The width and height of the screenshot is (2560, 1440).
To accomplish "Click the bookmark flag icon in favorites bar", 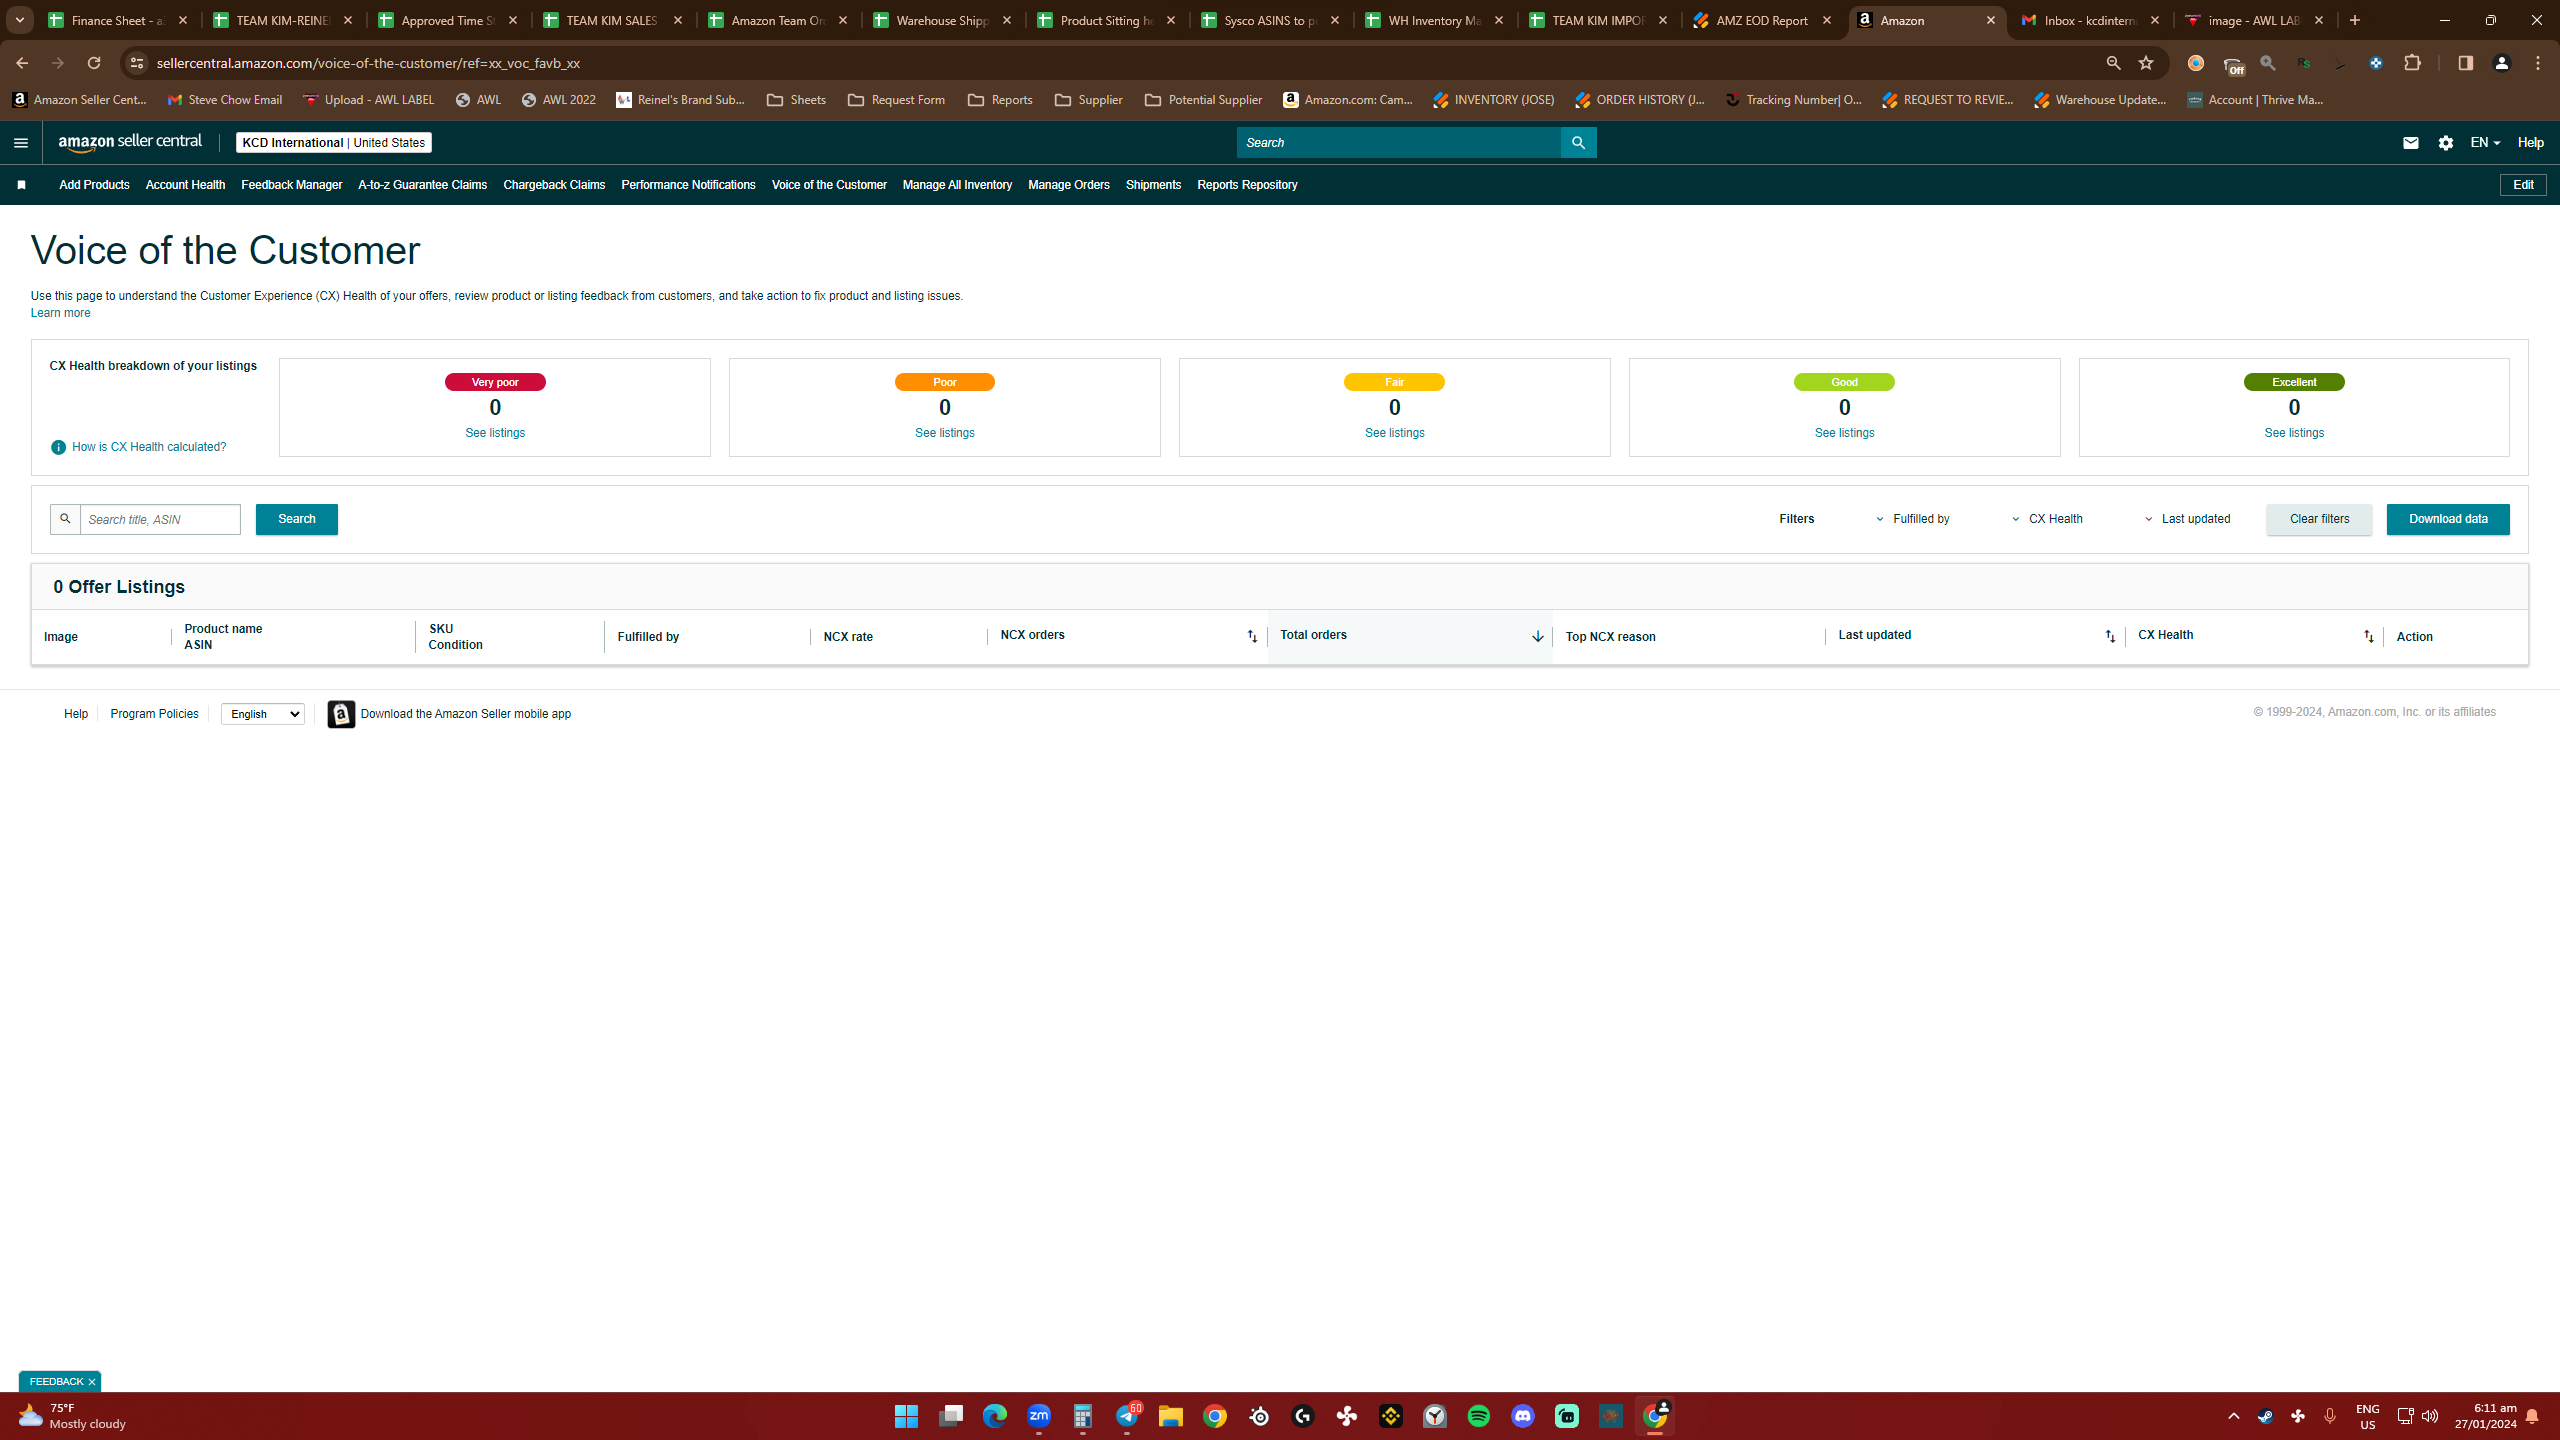I will (21, 185).
